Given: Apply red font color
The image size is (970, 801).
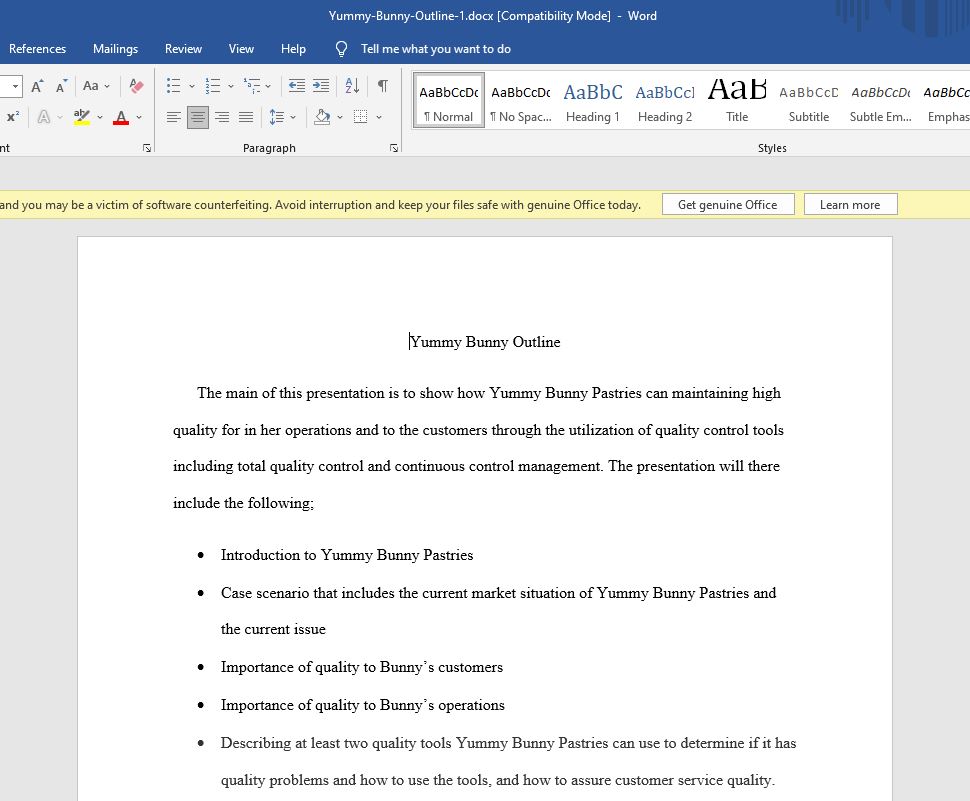Looking at the screenshot, I should coord(121,116).
